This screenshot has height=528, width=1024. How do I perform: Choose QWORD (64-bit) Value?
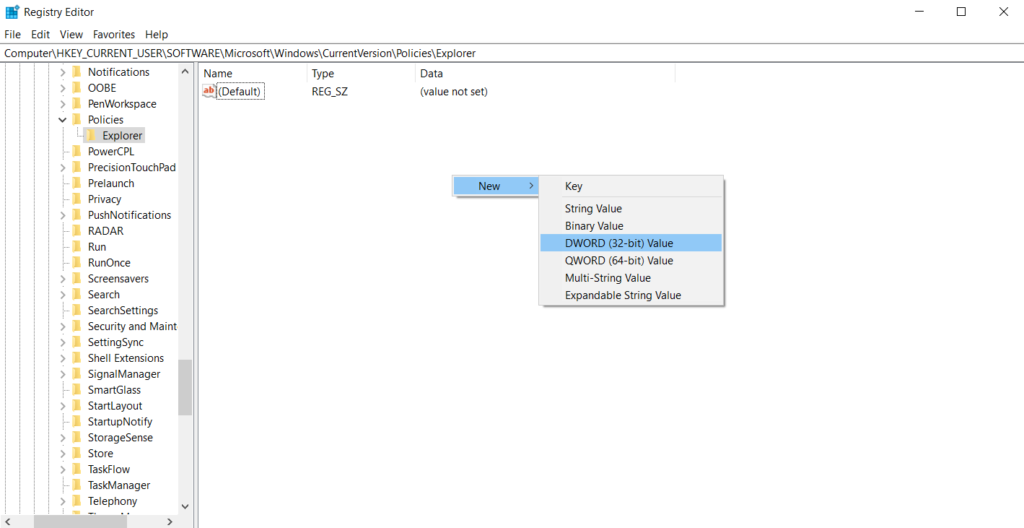[x=631, y=261]
